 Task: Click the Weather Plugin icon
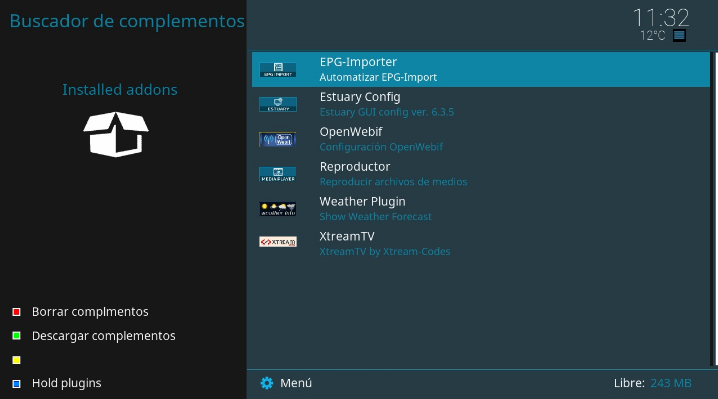(277, 209)
